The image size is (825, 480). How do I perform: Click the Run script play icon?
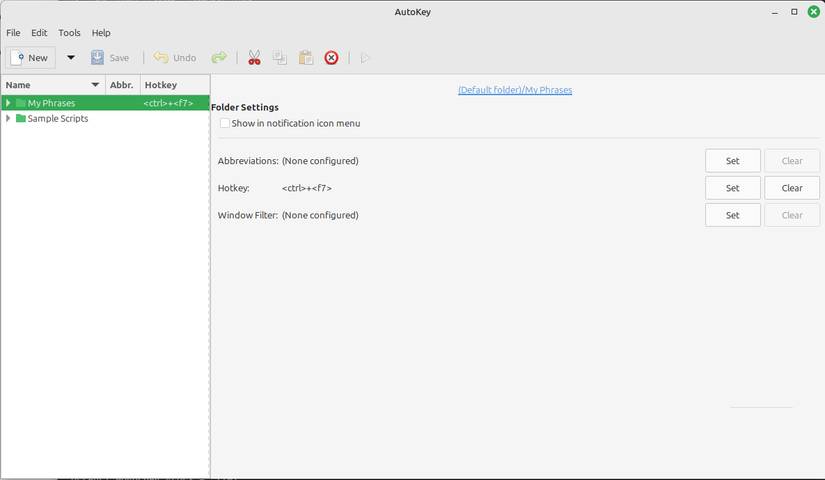[365, 58]
